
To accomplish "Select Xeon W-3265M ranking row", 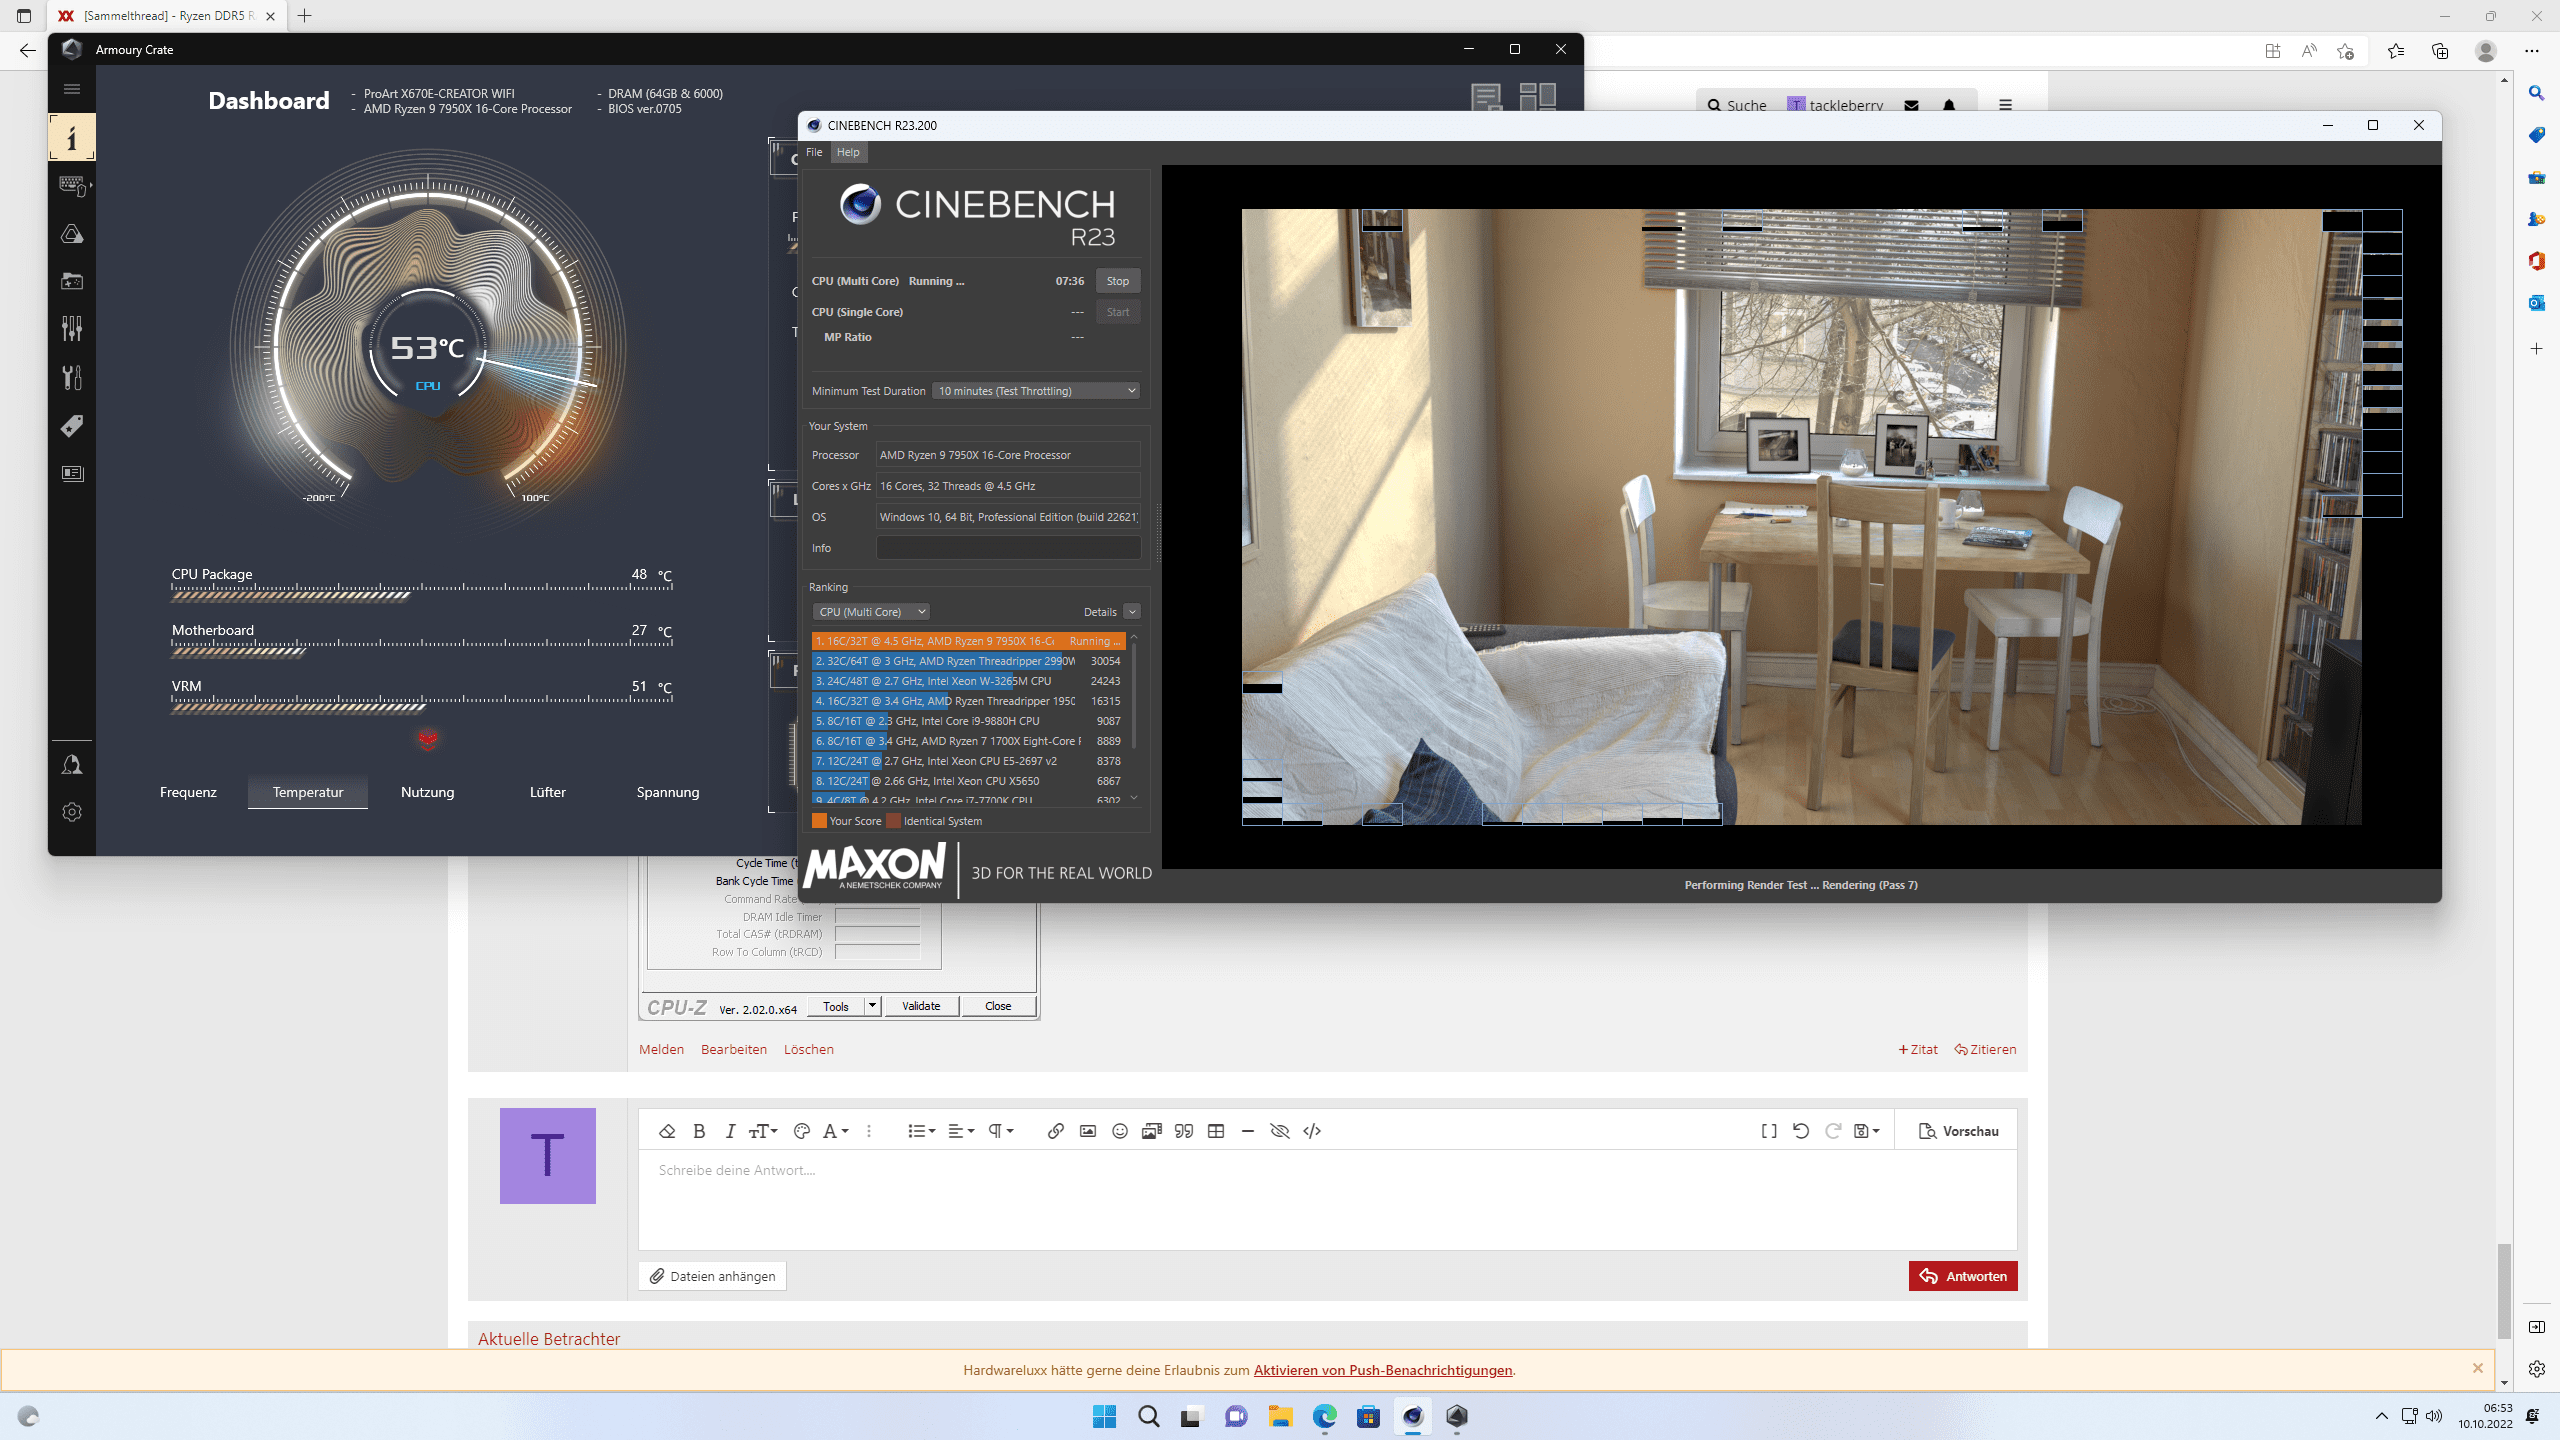I will click(968, 681).
